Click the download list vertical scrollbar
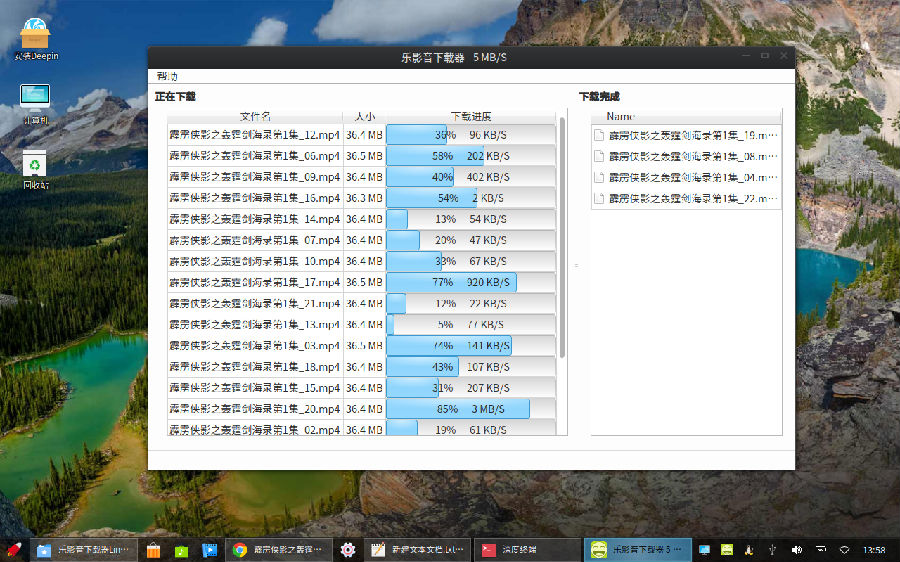900x562 pixels. point(562,238)
